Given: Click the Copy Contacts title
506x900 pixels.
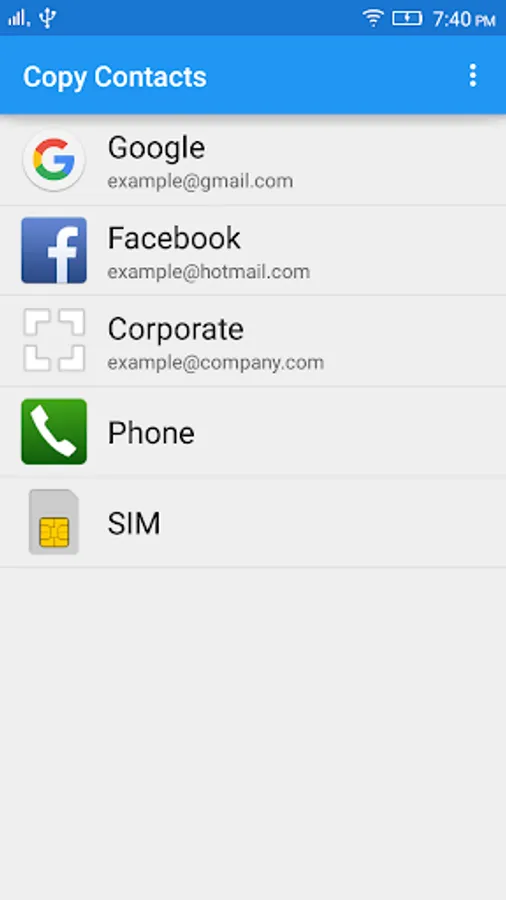Looking at the screenshot, I should pos(115,77).
